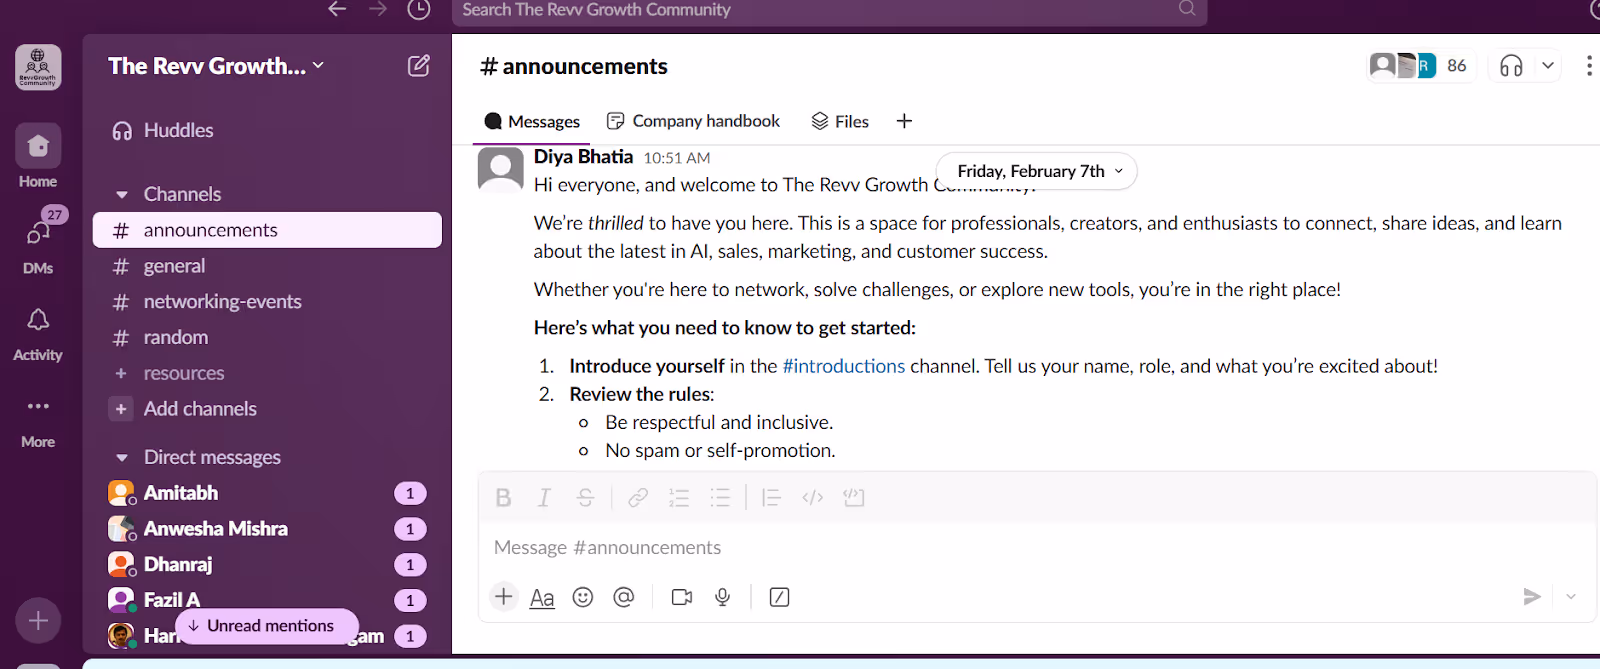Go back with the left arrow icon
The image size is (1600, 669).
point(337,9)
